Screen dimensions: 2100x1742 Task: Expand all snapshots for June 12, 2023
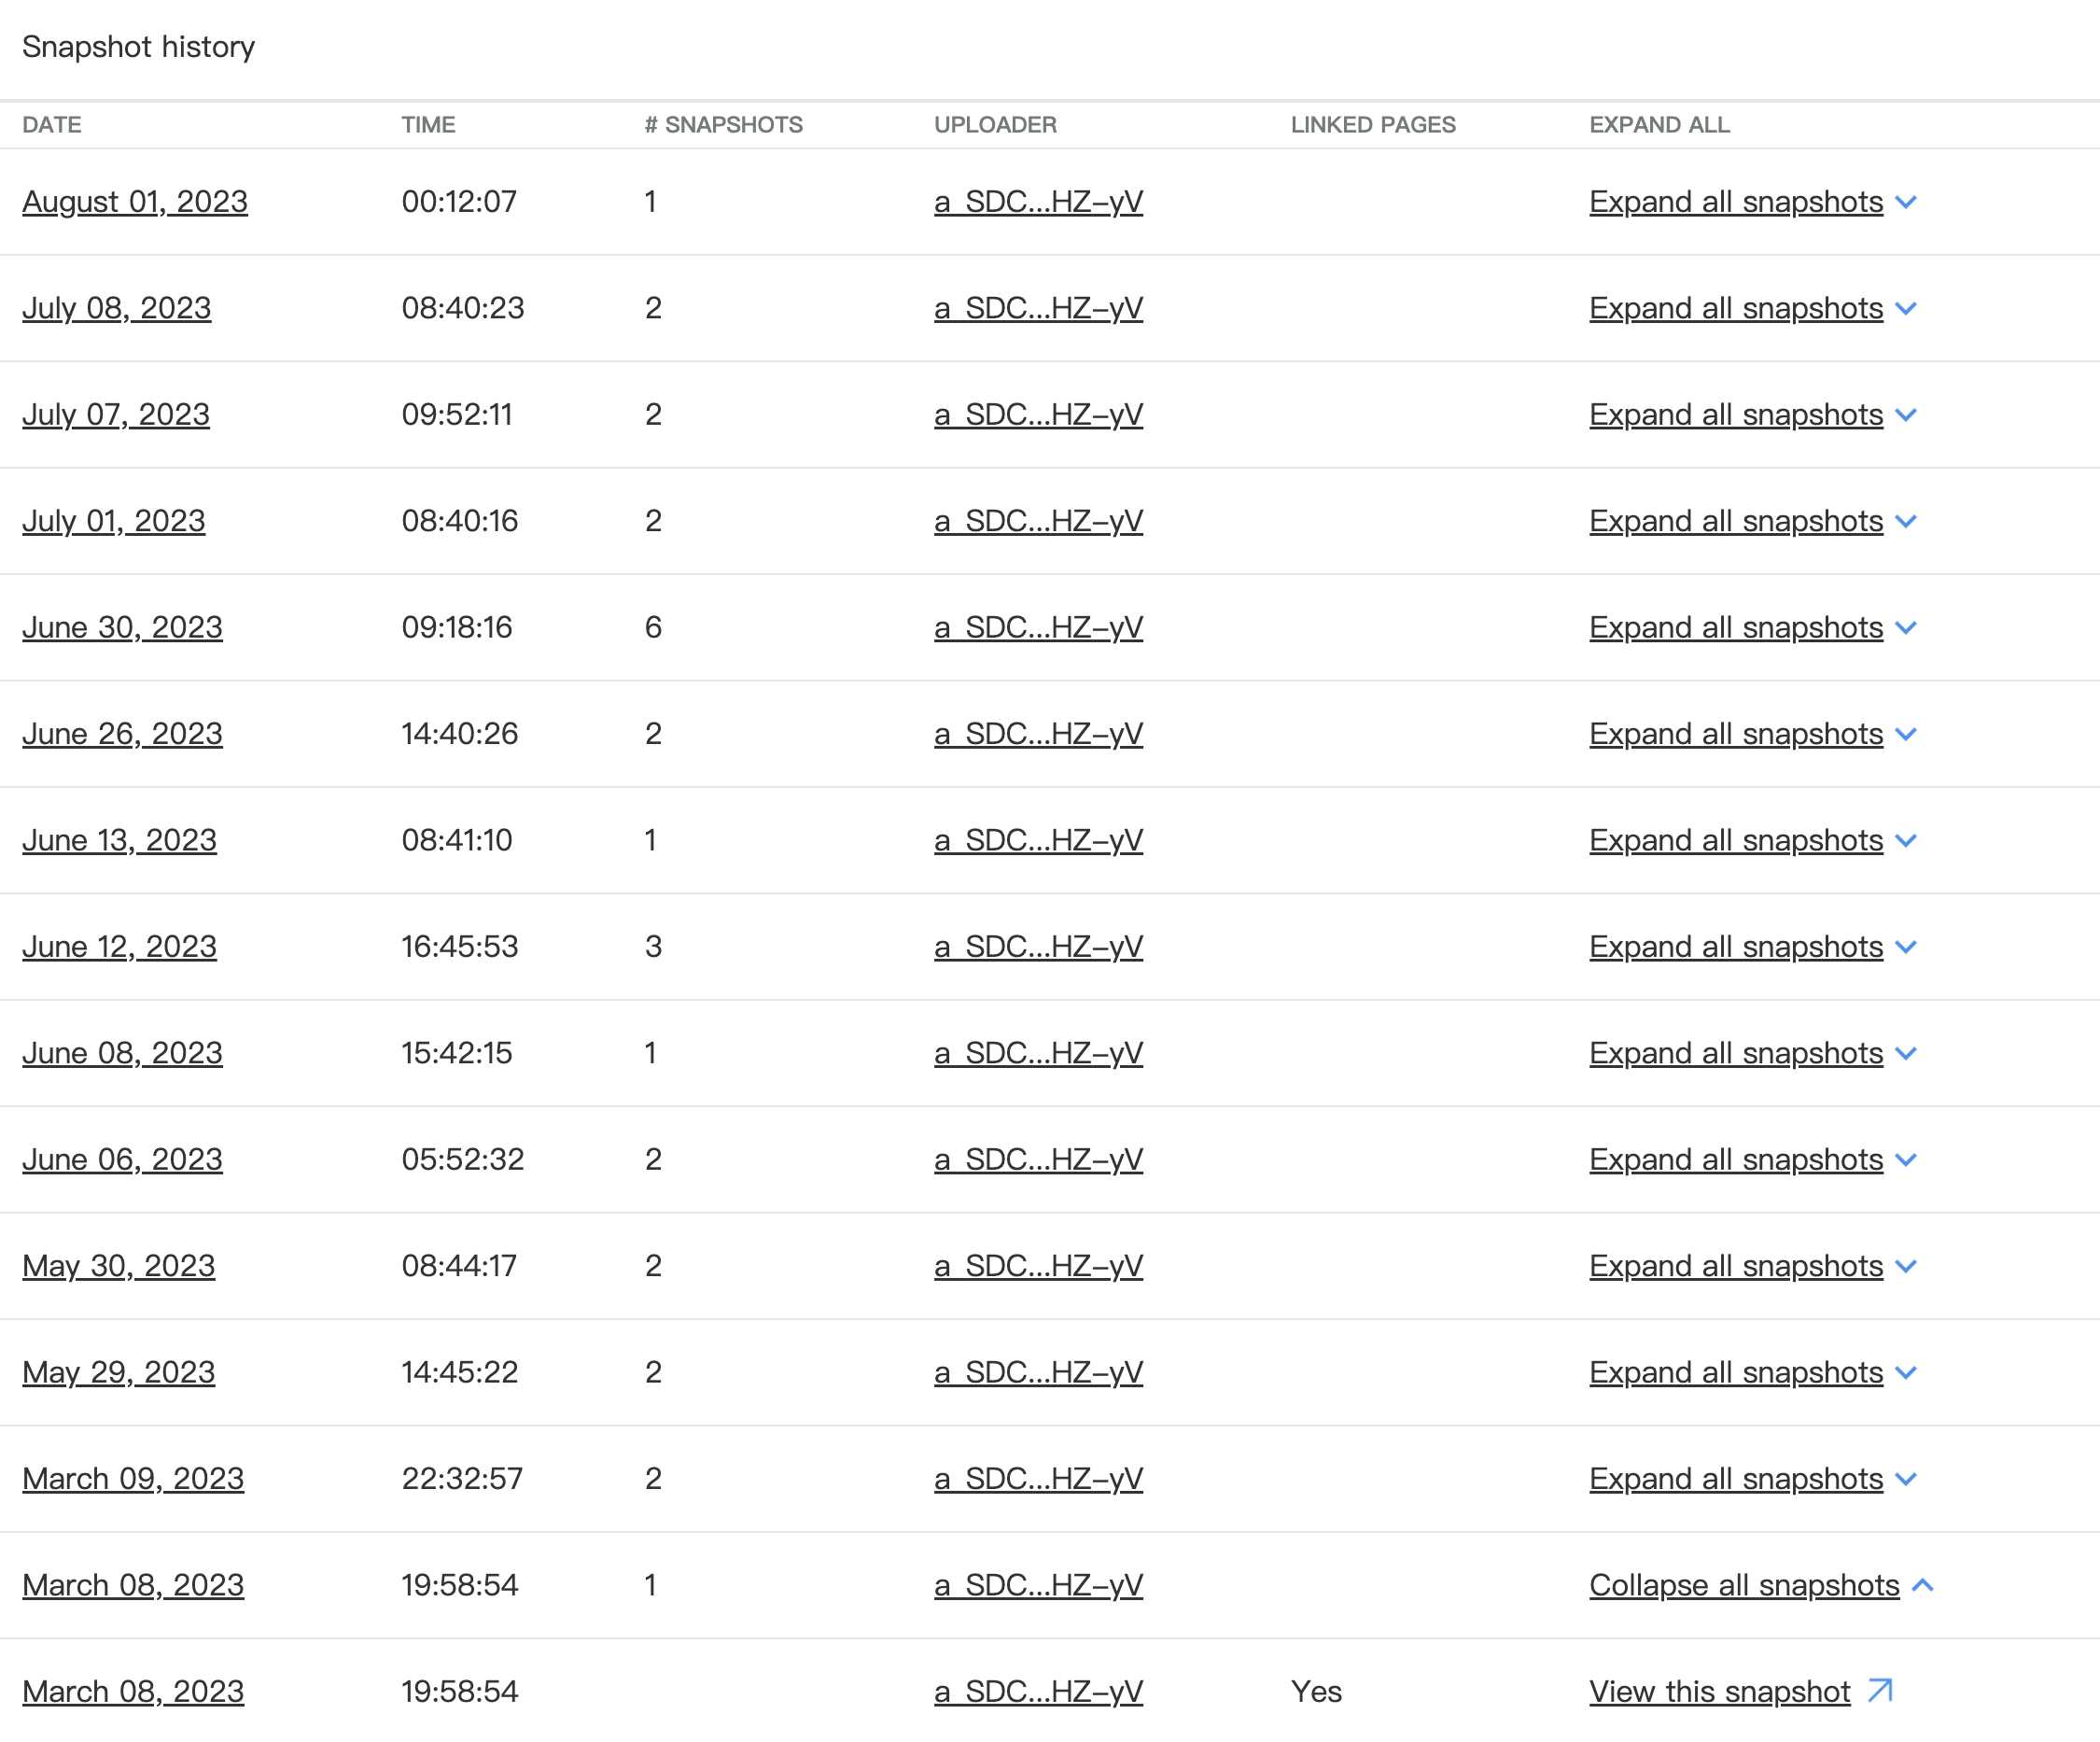(x=1735, y=947)
